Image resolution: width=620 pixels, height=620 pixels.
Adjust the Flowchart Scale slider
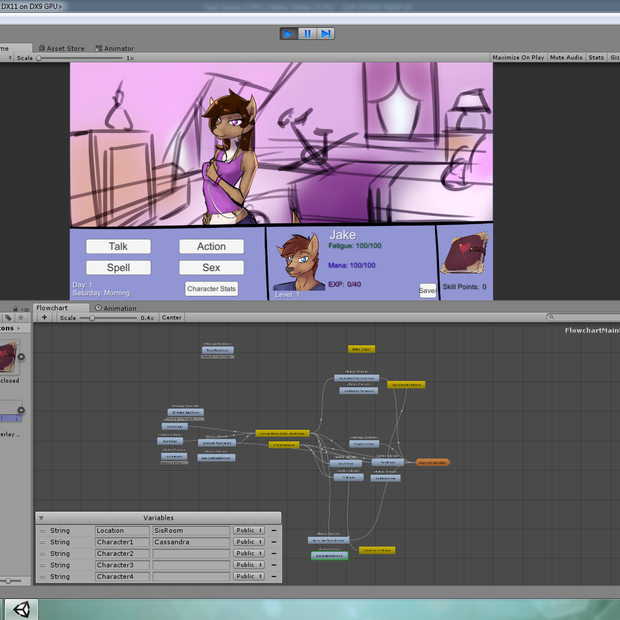pos(108,318)
